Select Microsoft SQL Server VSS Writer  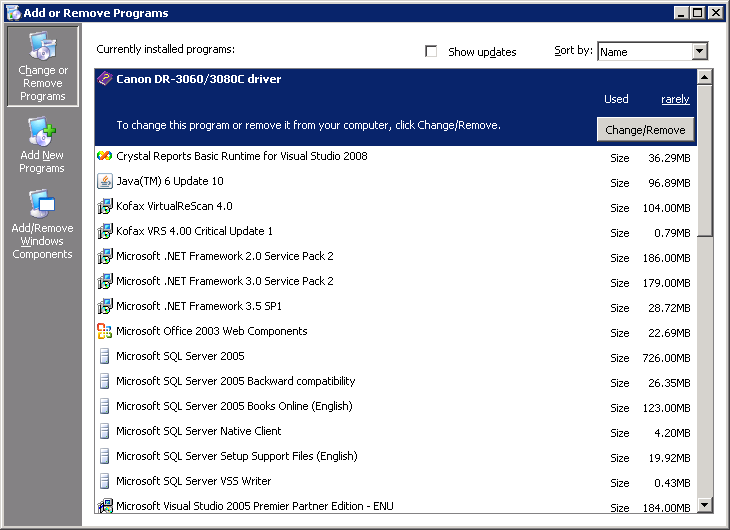coord(194,481)
